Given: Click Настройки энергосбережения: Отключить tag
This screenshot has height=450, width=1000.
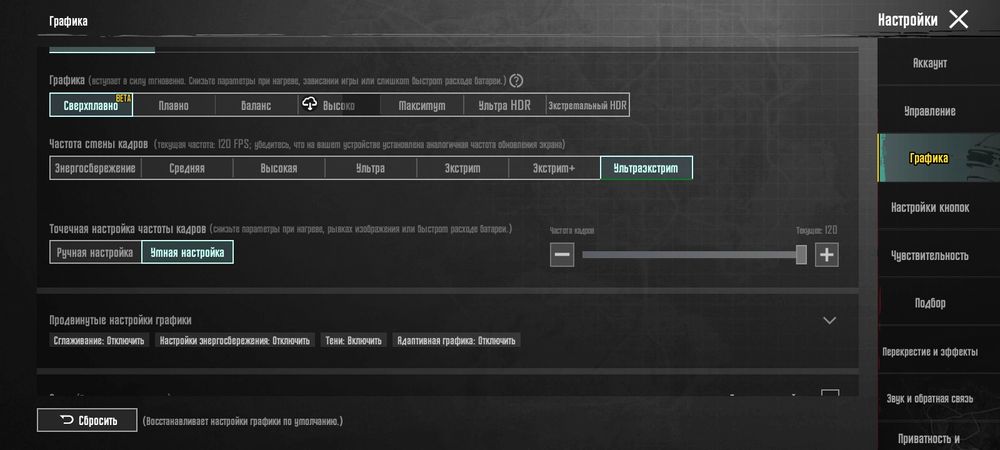Looking at the screenshot, I should (x=235, y=340).
